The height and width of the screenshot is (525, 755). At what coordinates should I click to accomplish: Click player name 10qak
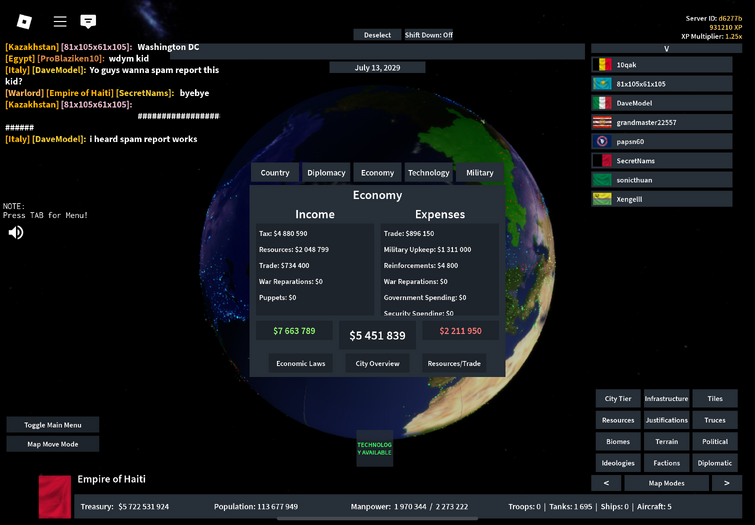click(x=626, y=65)
